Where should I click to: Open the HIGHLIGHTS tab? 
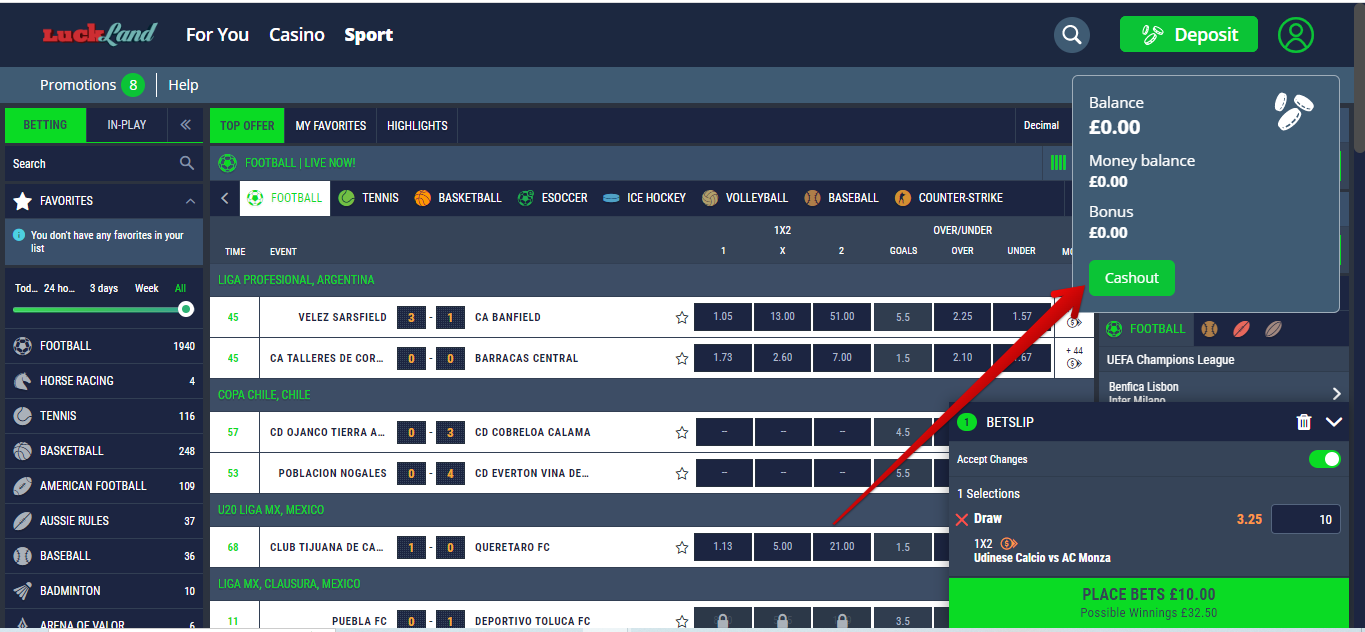point(417,125)
